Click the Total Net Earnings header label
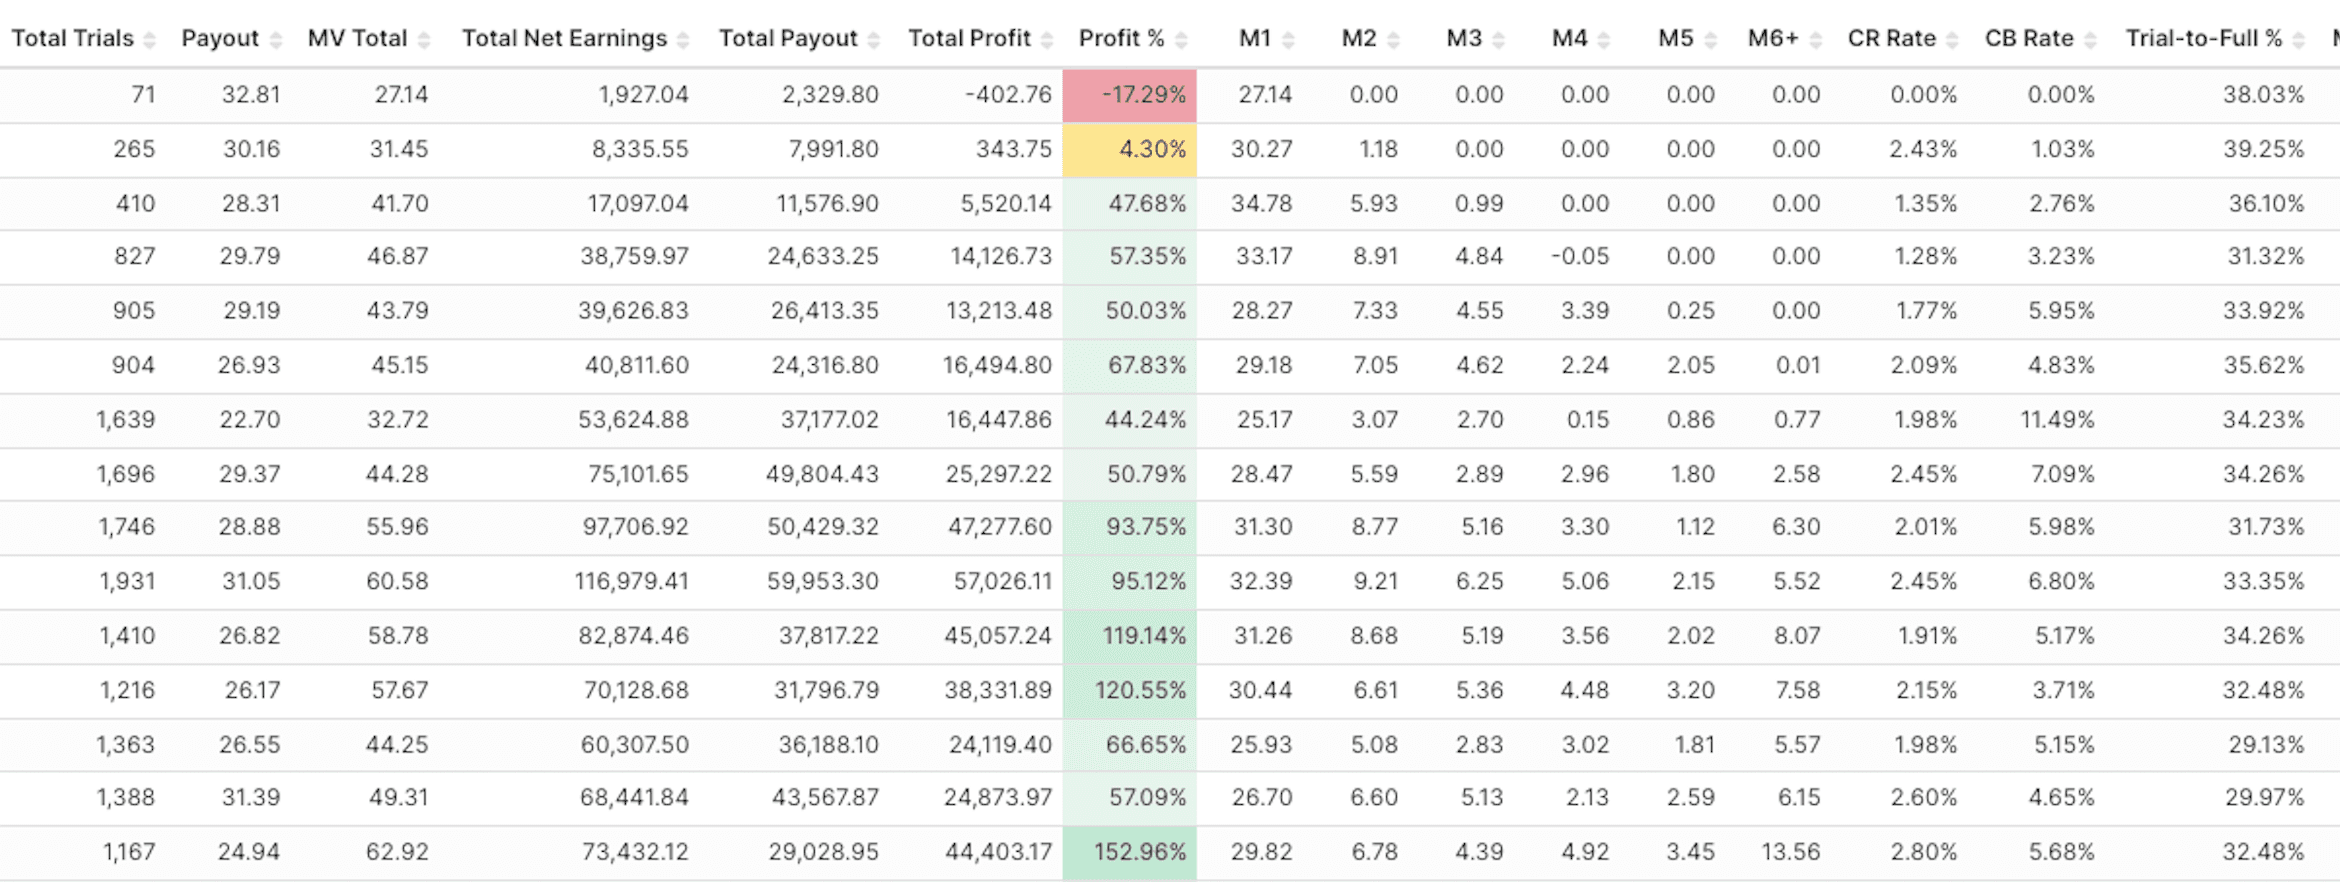 click(564, 38)
